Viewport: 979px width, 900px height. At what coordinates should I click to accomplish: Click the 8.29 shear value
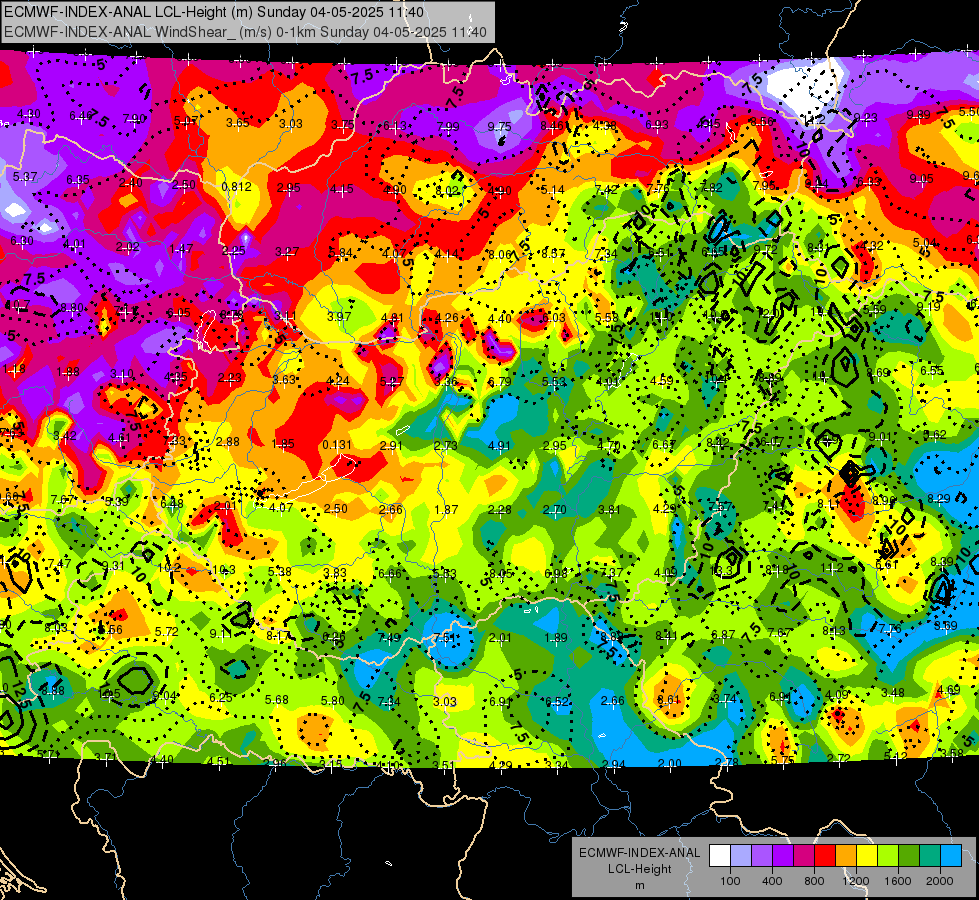click(938, 498)
